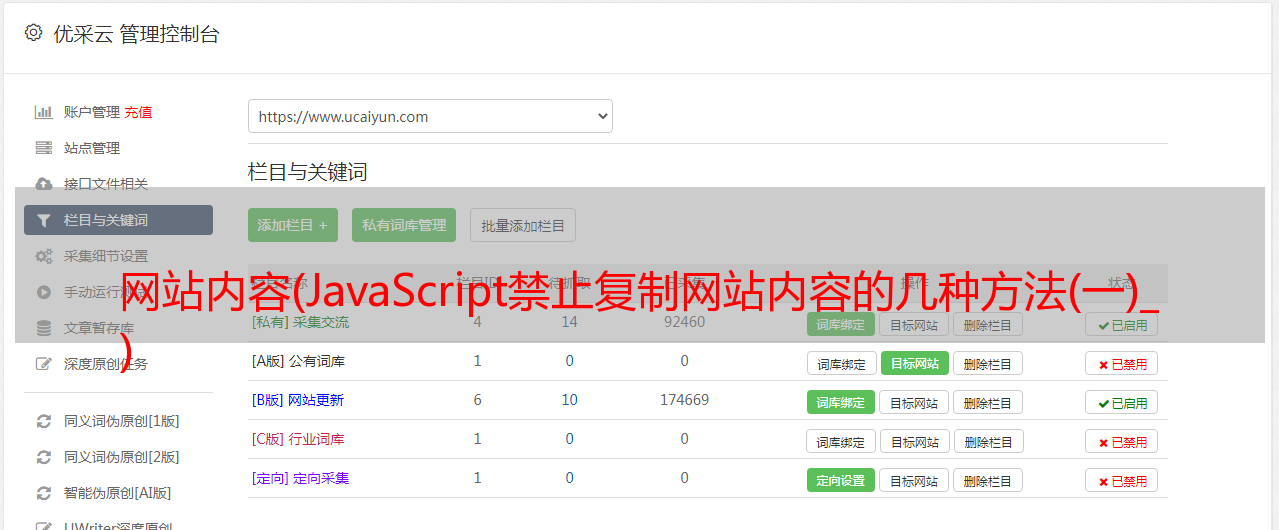The width and height of the screenshot is (1279, 530).
Task: Click green 目标网站 in the 公有词库 row
Action: pyautogui.click(x=915, y=363)
